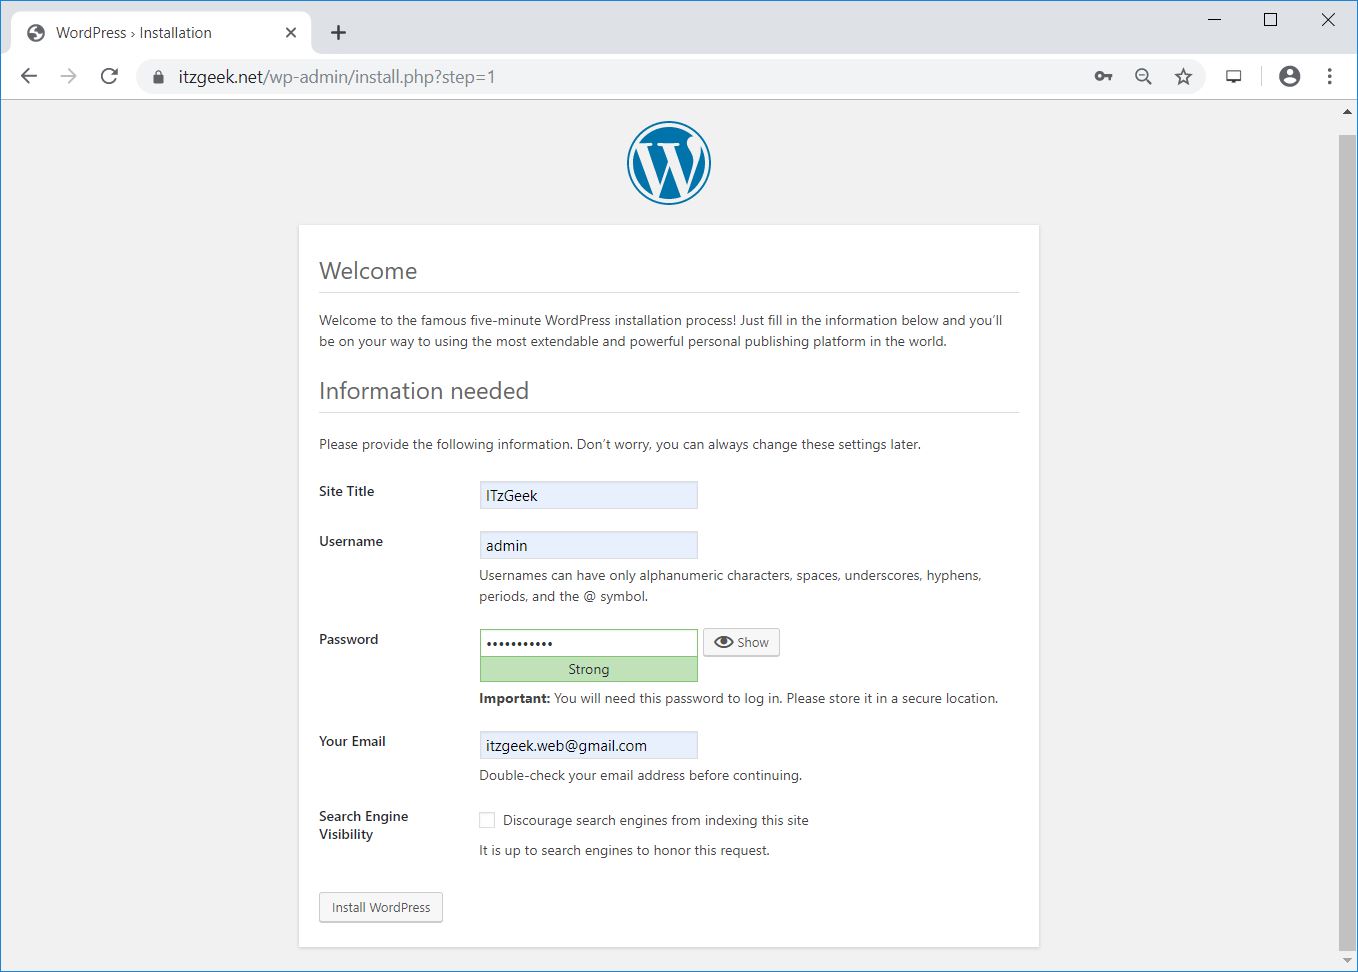Click the Install WordPress button
Screen dimensions: 1358x972
coord(381,907)
